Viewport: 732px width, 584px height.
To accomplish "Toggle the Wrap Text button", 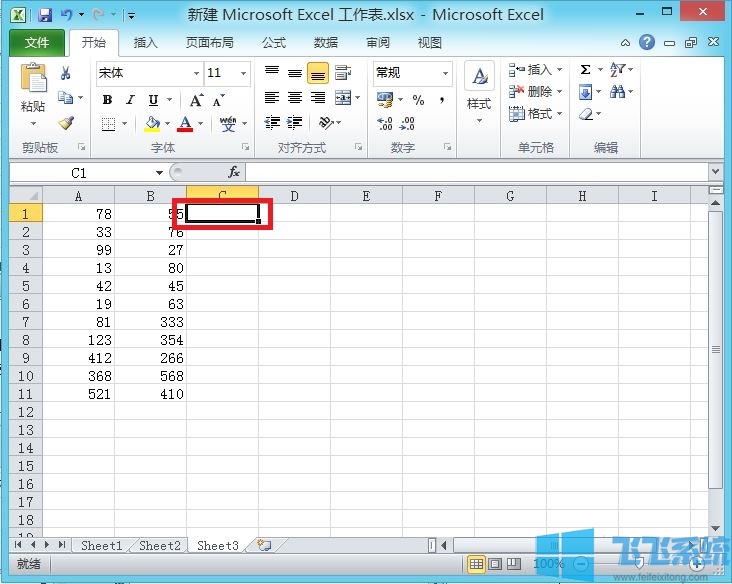I will pos(343,73).
